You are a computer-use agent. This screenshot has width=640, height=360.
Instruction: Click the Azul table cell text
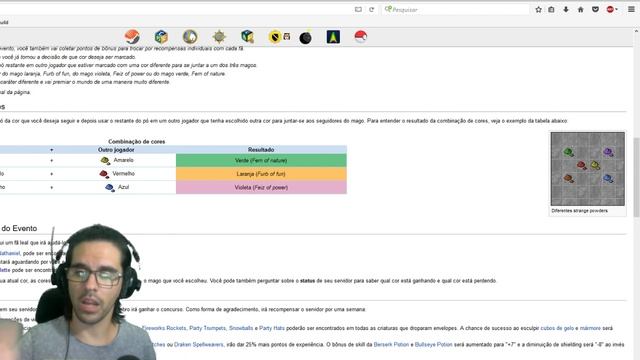(x=123, y=187)
